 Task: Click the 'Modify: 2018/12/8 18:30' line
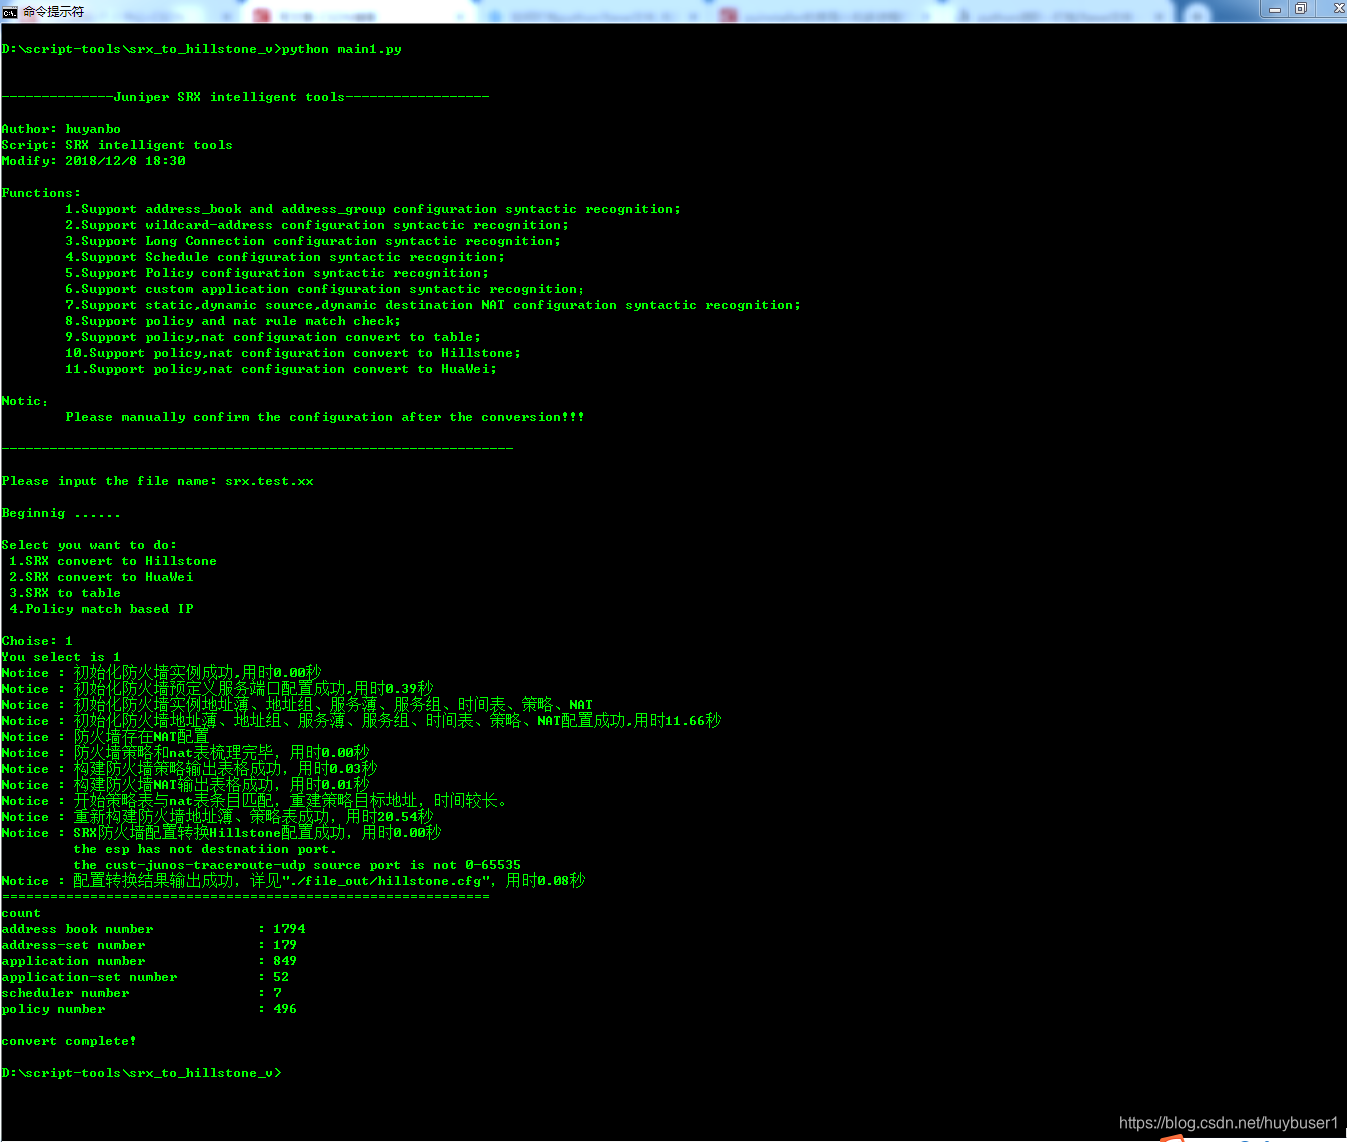94,161
